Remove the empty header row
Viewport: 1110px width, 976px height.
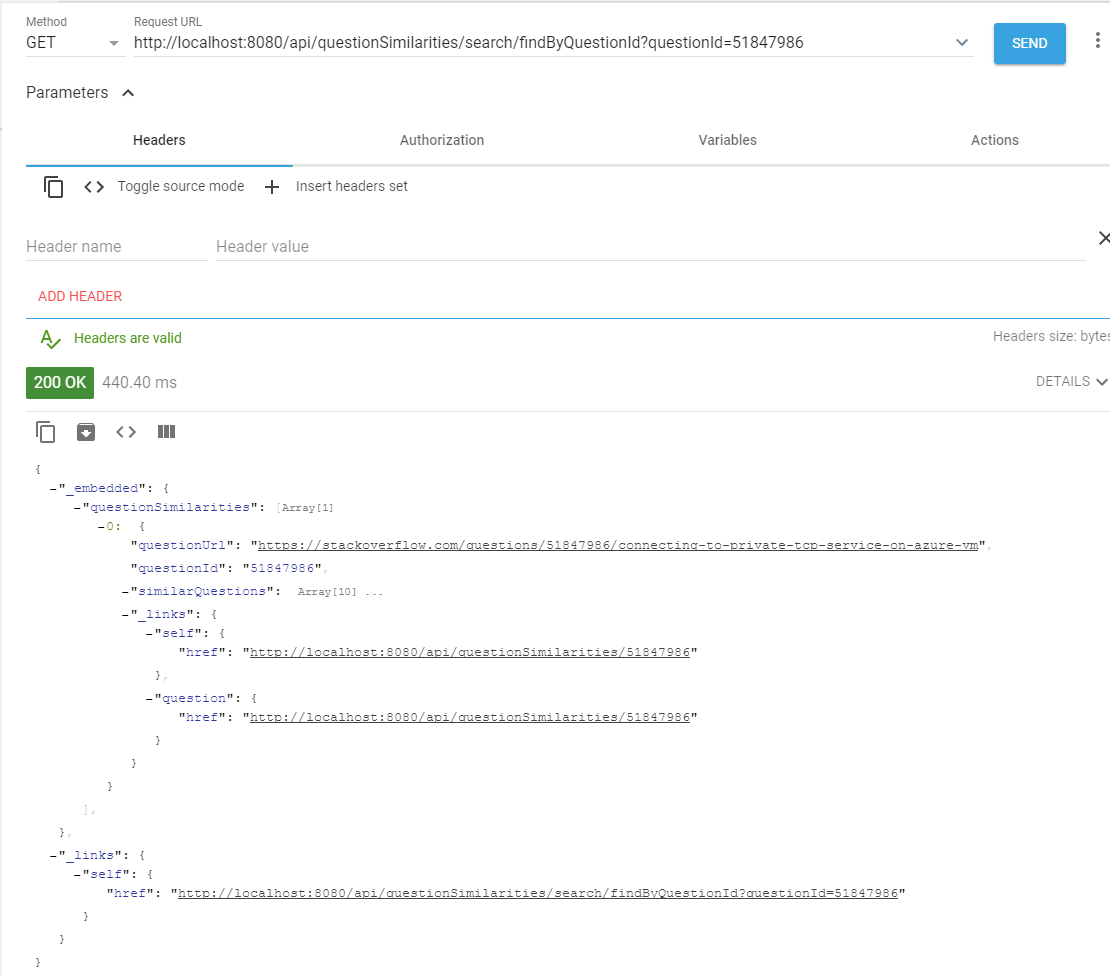pos(1104,238)
